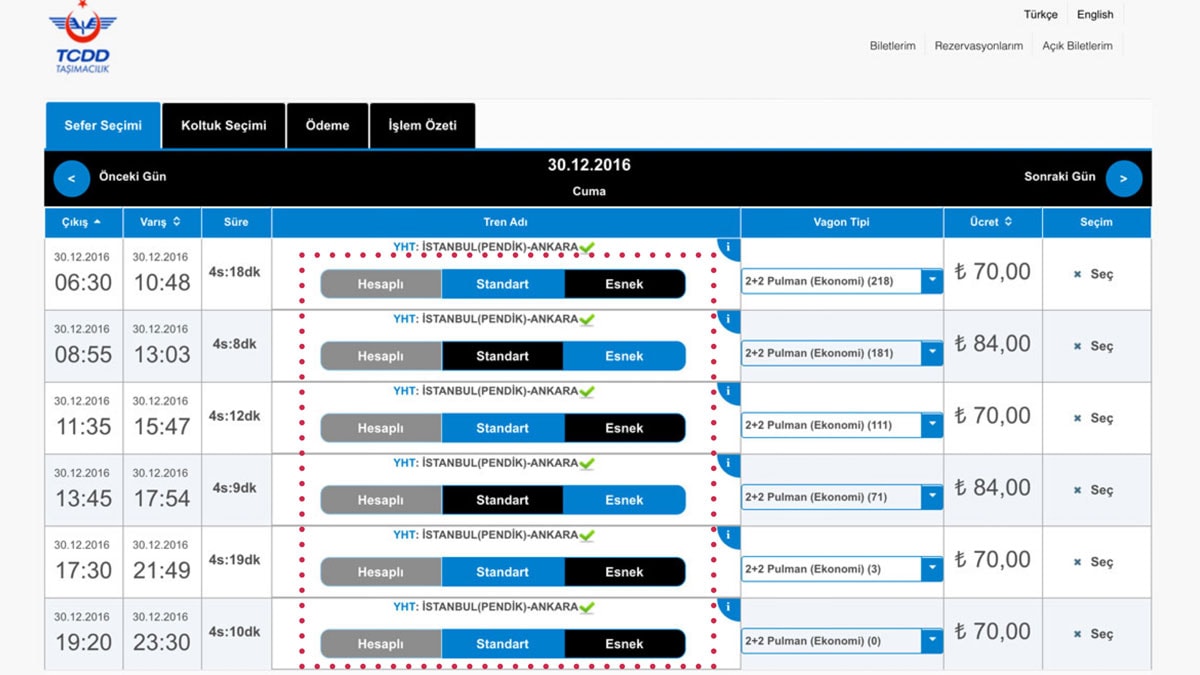Open info icon for the 19:20 train
Viewport: 1200px width, 675px height.
(x=729, y=608)
